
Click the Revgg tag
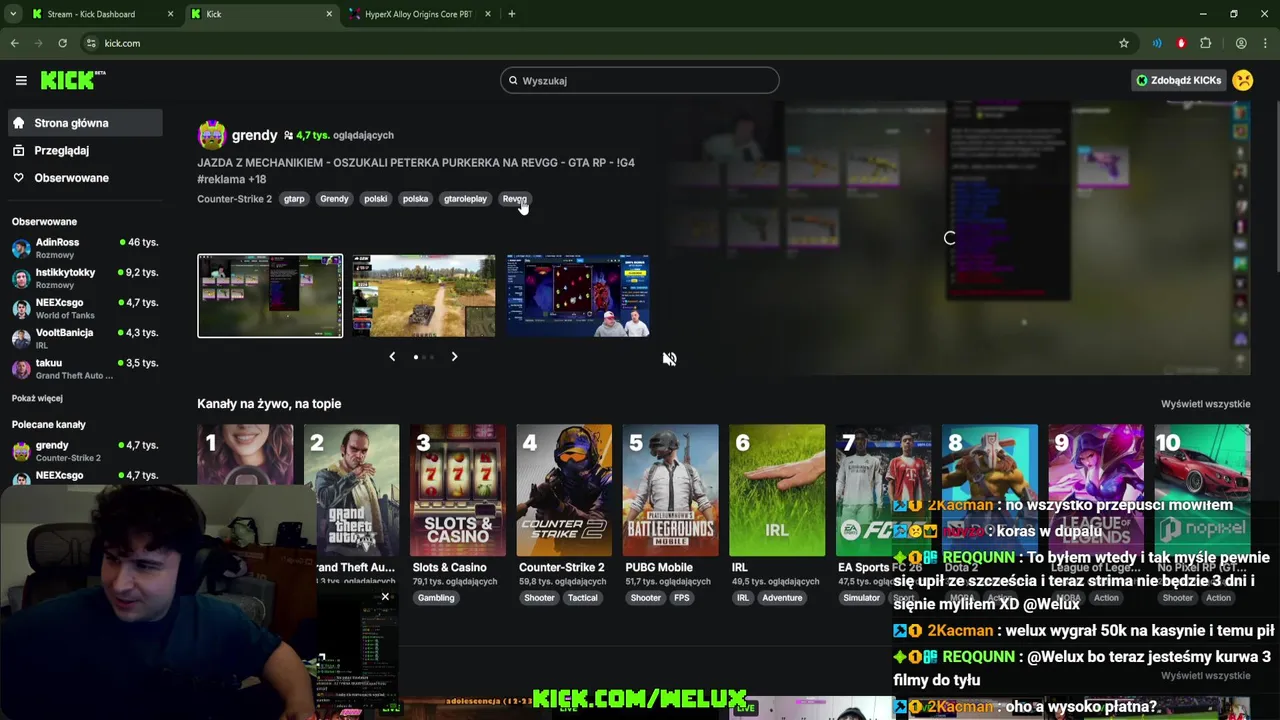(514, 199)
